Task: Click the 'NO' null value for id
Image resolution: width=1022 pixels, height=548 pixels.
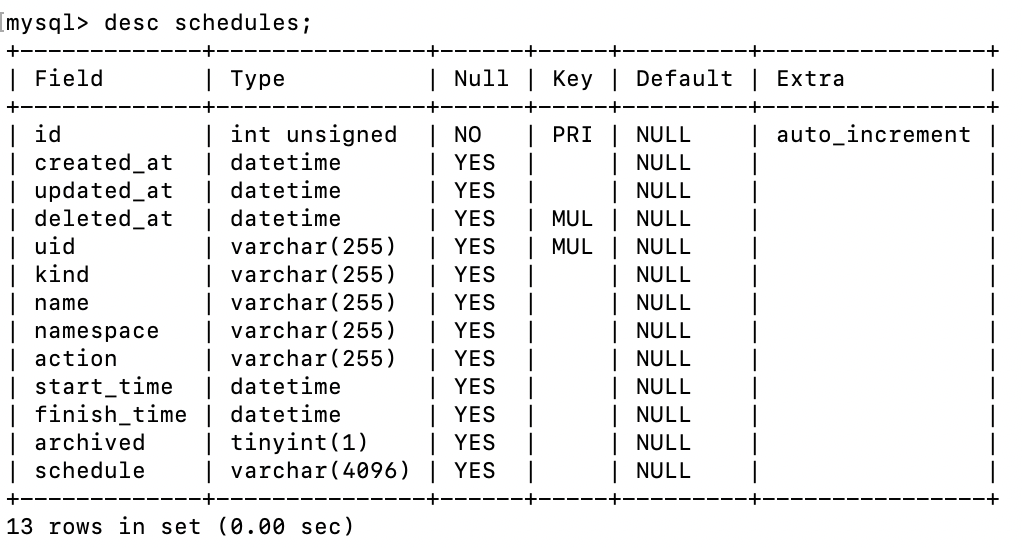Action: click(467, 135)
